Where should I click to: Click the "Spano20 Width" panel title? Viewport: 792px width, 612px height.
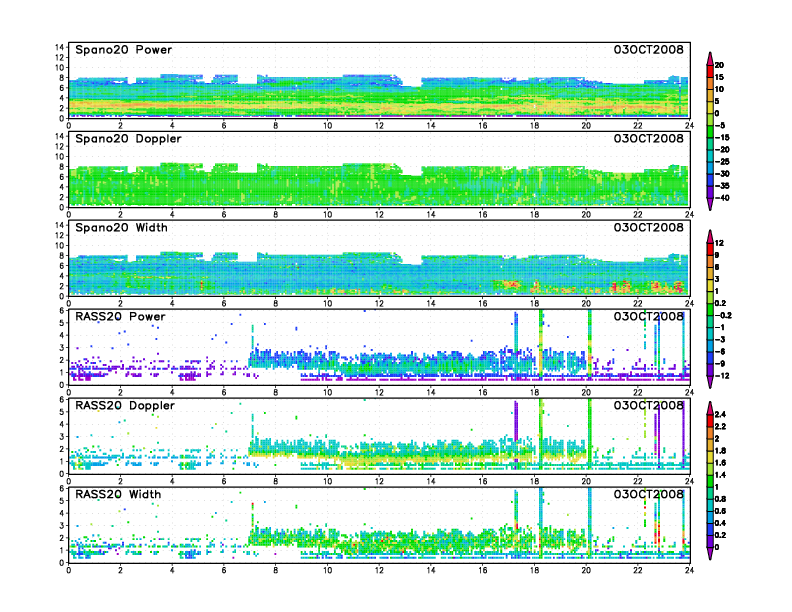click(x=116, y=228)
